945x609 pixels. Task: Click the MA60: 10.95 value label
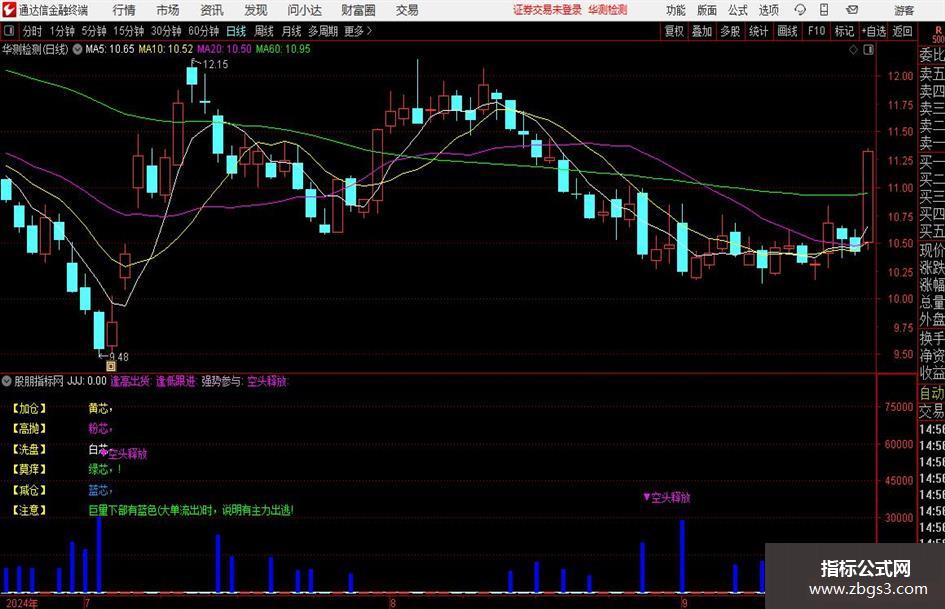(283, 49)
